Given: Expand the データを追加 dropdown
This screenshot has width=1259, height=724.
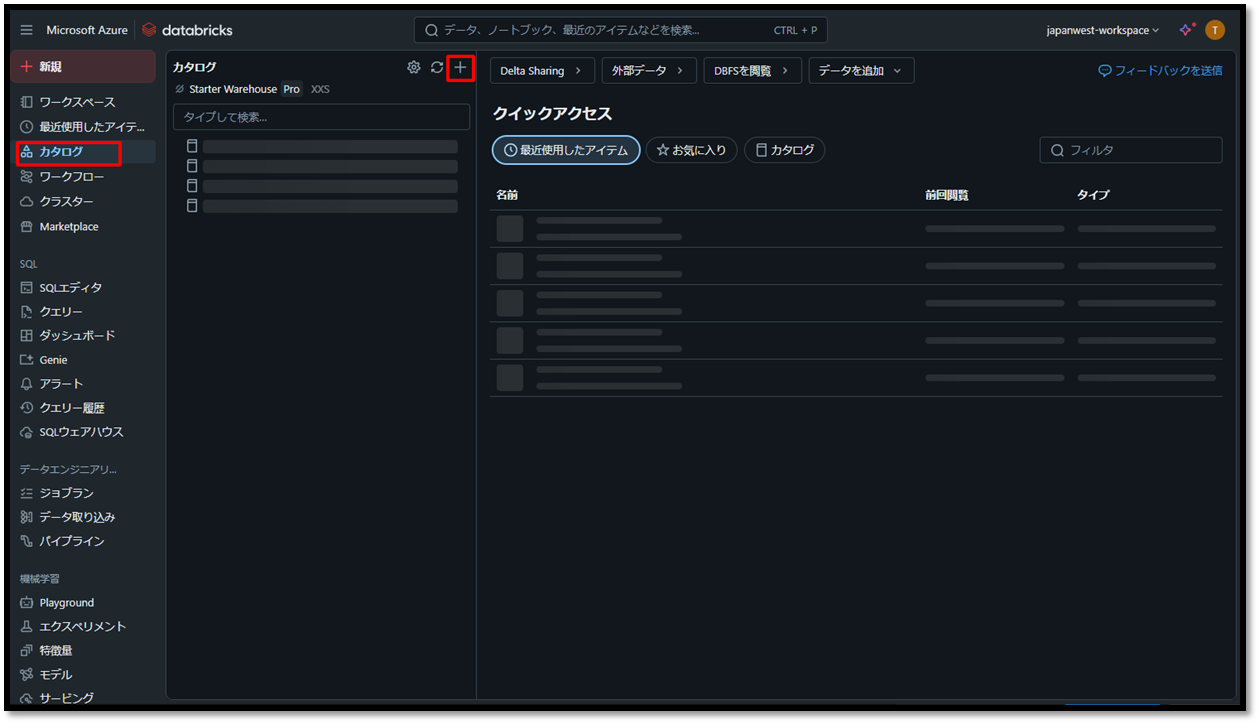Looking at the screenshot, I should pyautogui.click(x=860, y=71).
